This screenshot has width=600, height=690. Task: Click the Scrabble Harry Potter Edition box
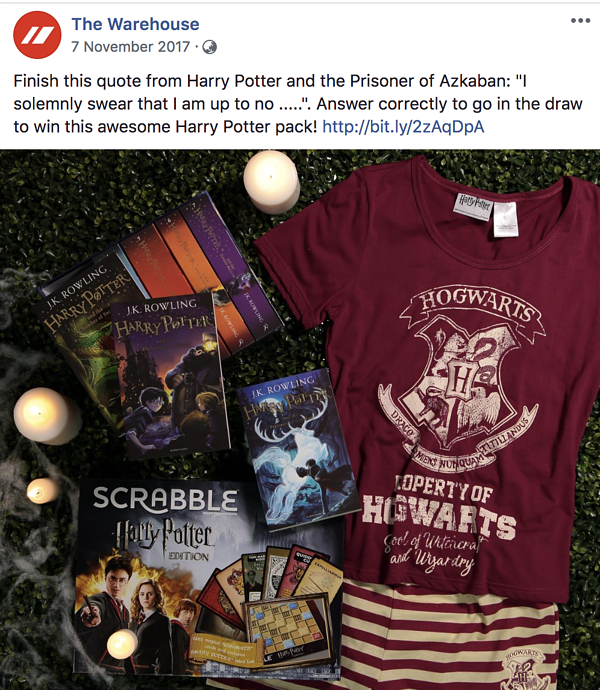[x=209, y=577]
